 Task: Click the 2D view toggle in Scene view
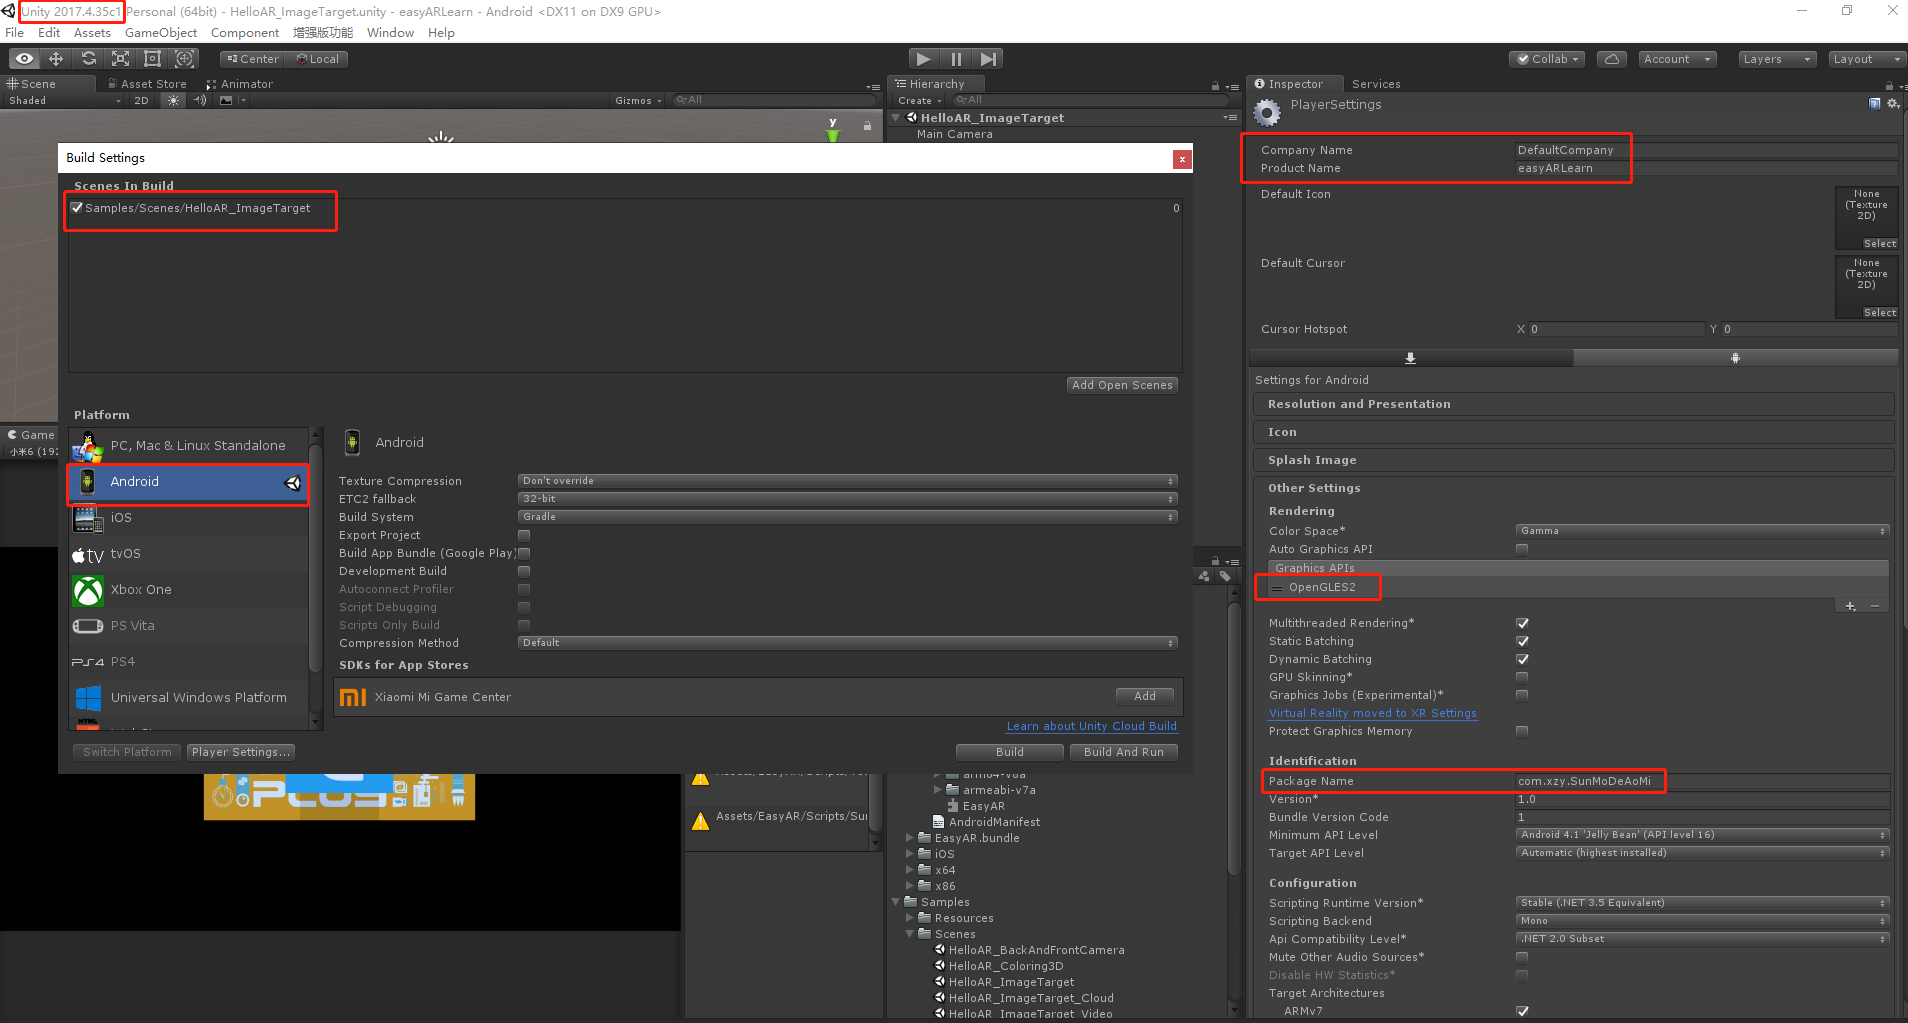141,100
